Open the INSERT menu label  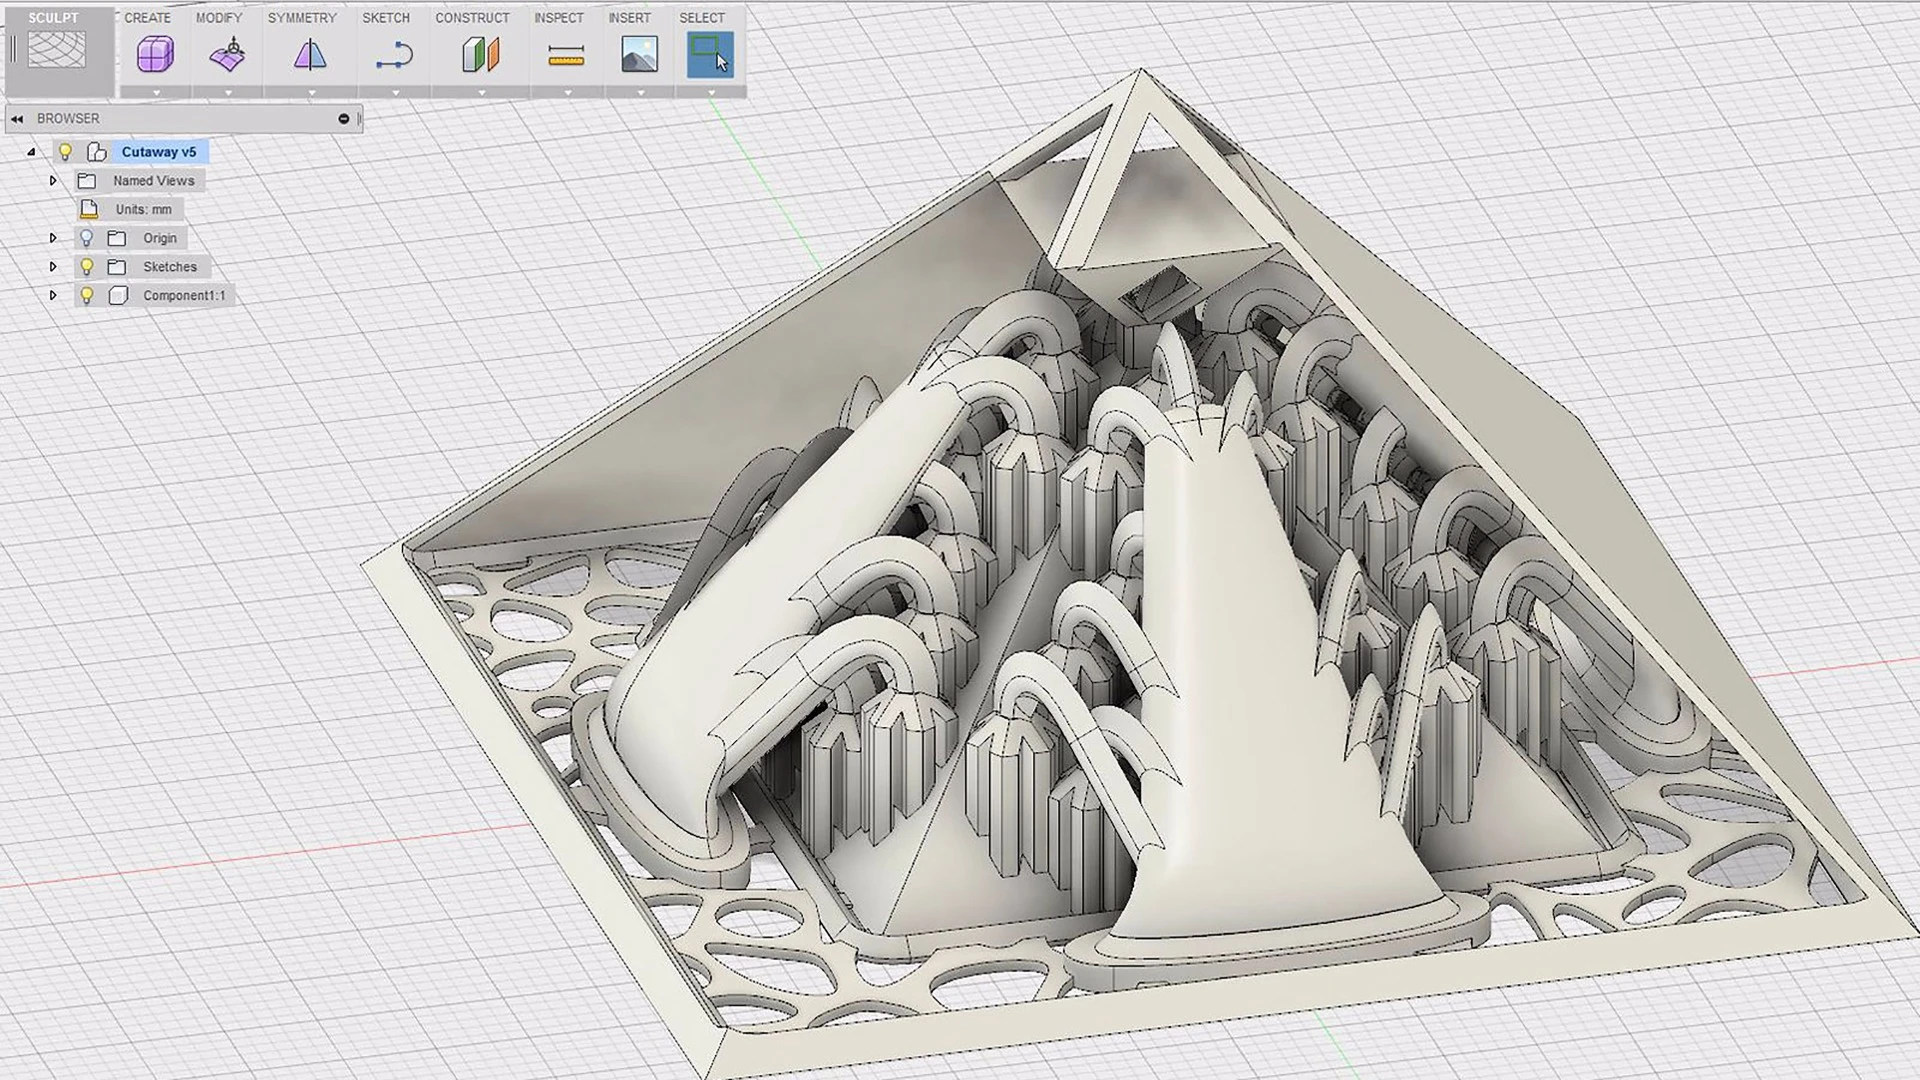[630, 18]
